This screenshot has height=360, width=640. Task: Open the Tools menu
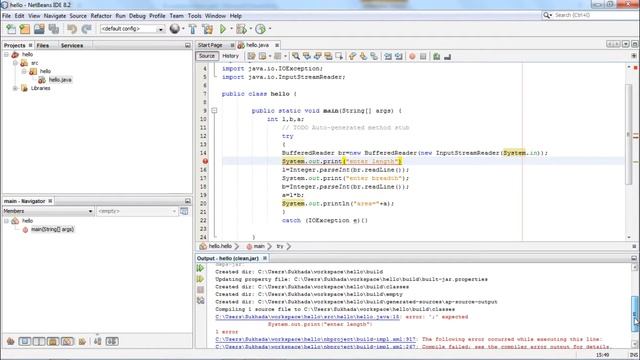point(194,16)
